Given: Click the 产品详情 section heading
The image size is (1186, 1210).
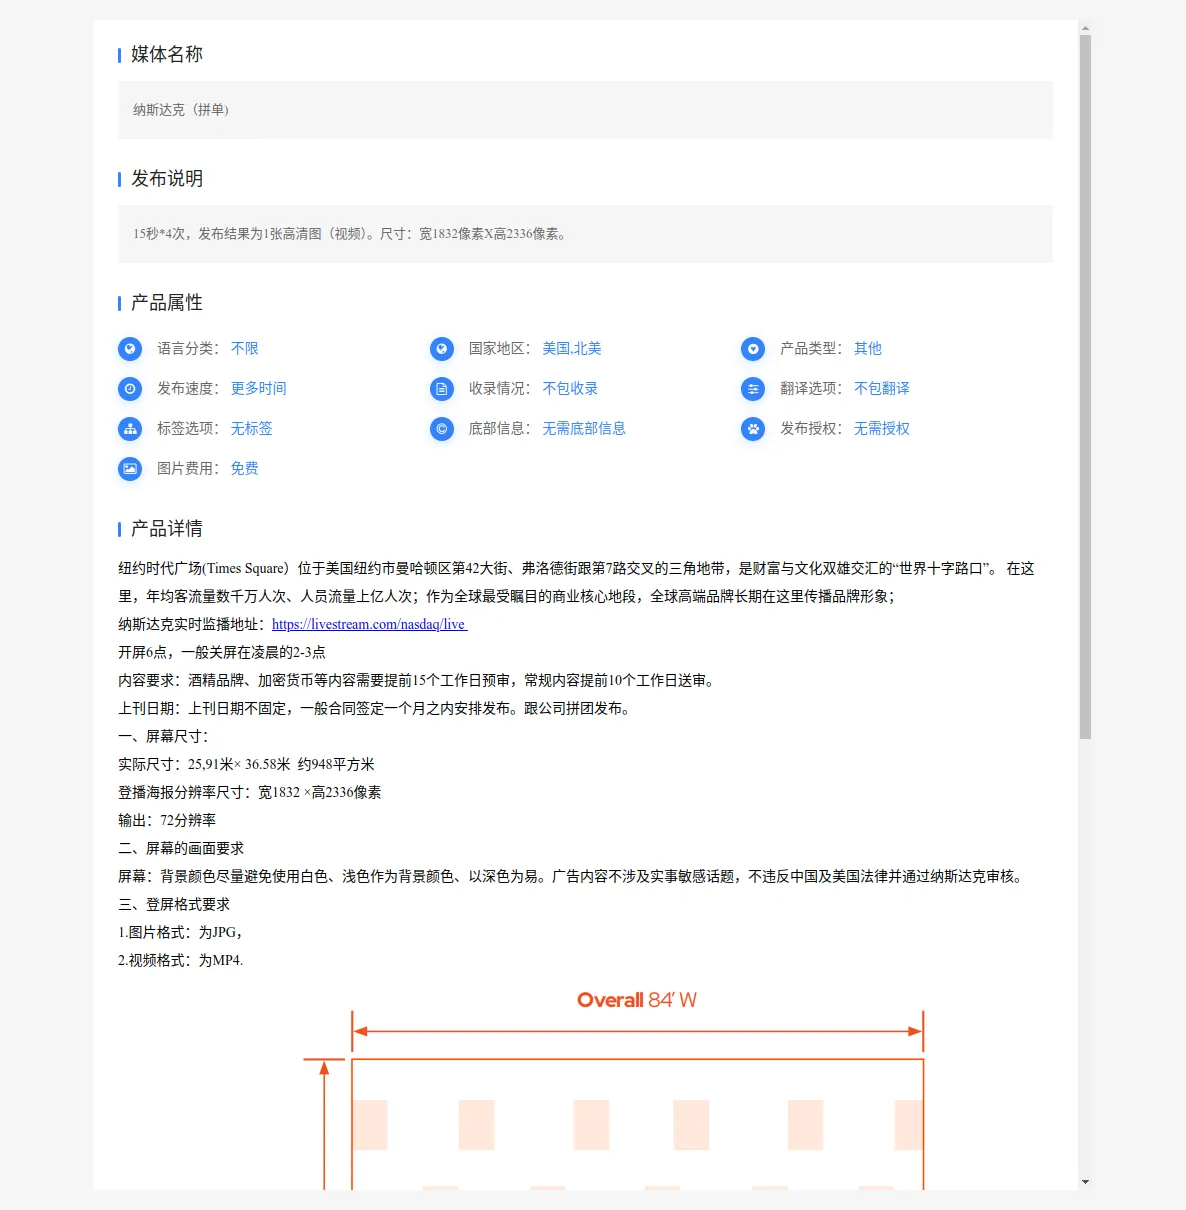Looking at the screenshot, I should click(x=167, y=528).
